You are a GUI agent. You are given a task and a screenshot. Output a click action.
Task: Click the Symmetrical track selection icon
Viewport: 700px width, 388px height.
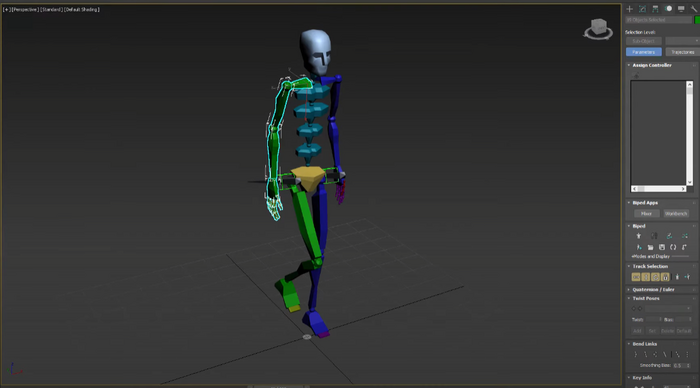pos(677,277)
